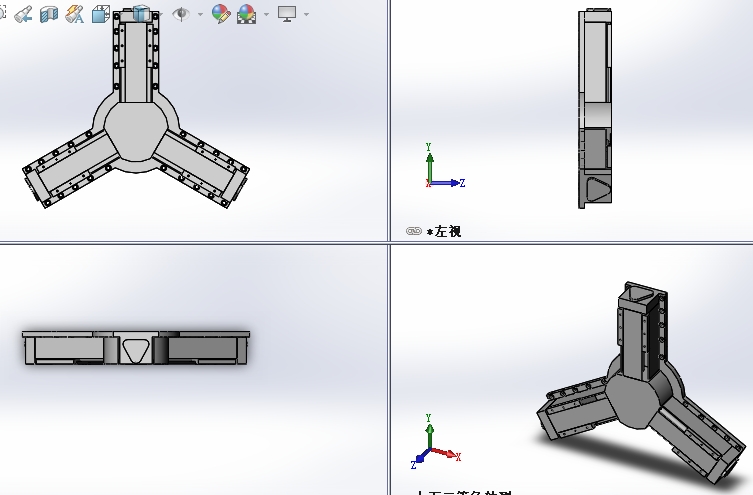The height and width of the screenshot is (495, 753).
Task: Click the Display Style cube icon
Action: [x=141, y=14]
